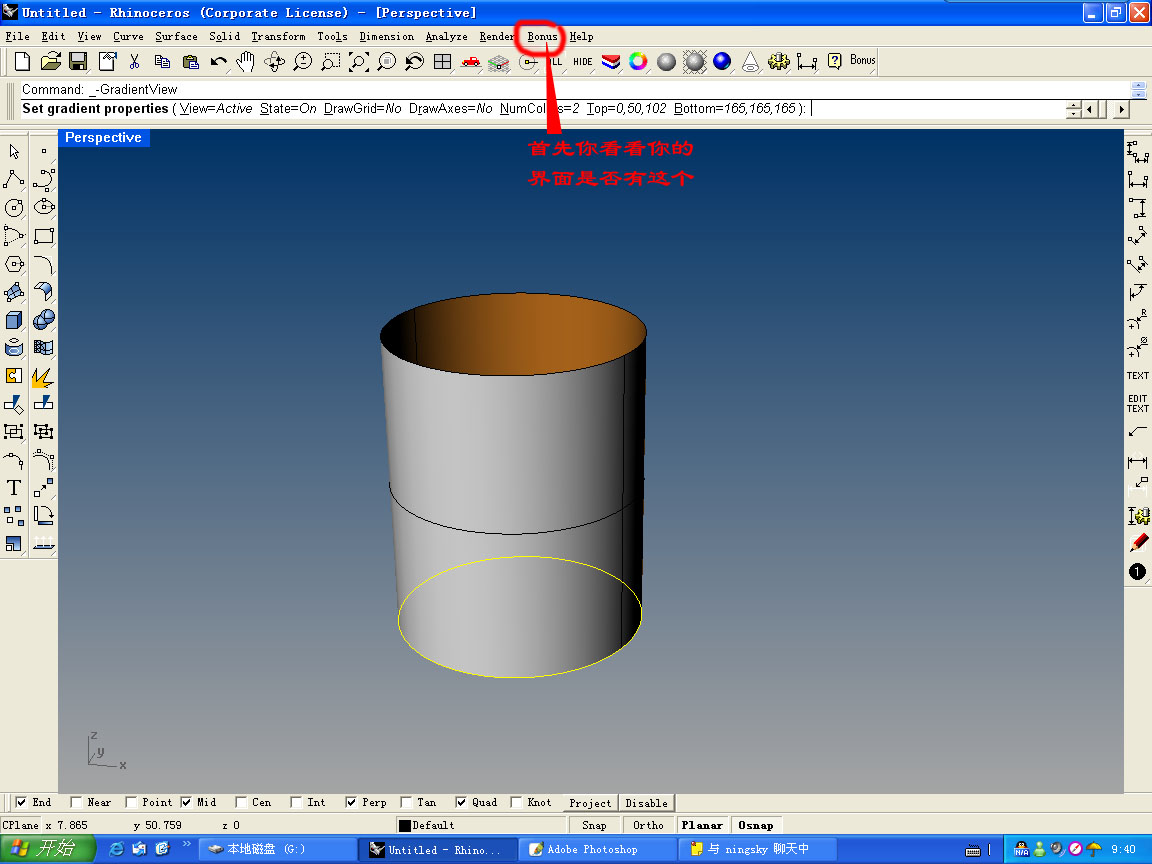
Task: Open the Transform menu
Action: (278, 37)
